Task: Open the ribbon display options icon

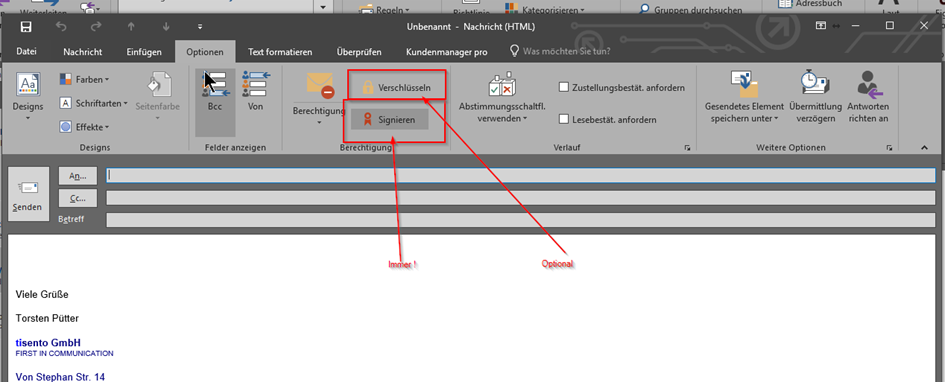Action: [820, 26]
